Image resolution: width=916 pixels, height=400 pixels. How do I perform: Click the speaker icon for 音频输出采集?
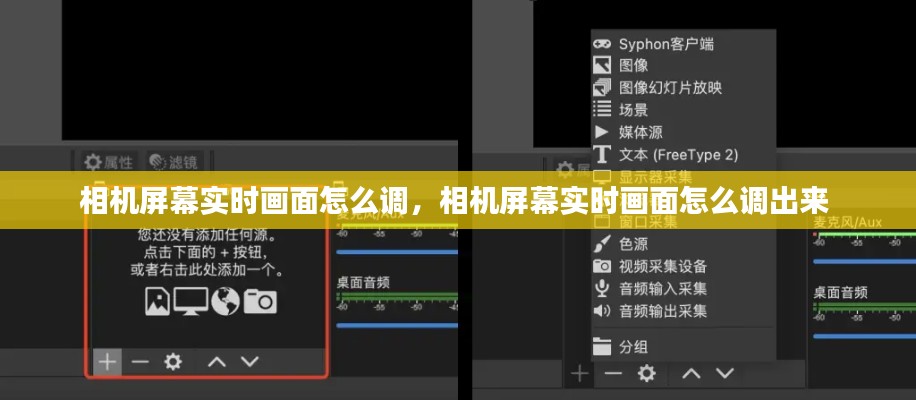tap(602, 311)
